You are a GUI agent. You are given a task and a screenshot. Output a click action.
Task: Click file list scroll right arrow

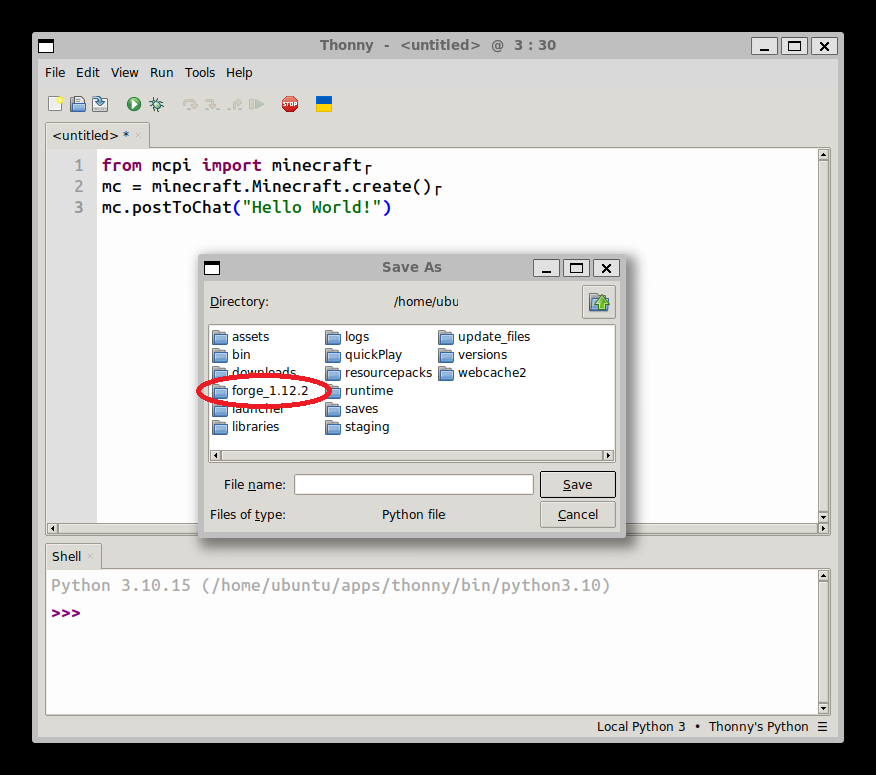(x=608, y=455)
